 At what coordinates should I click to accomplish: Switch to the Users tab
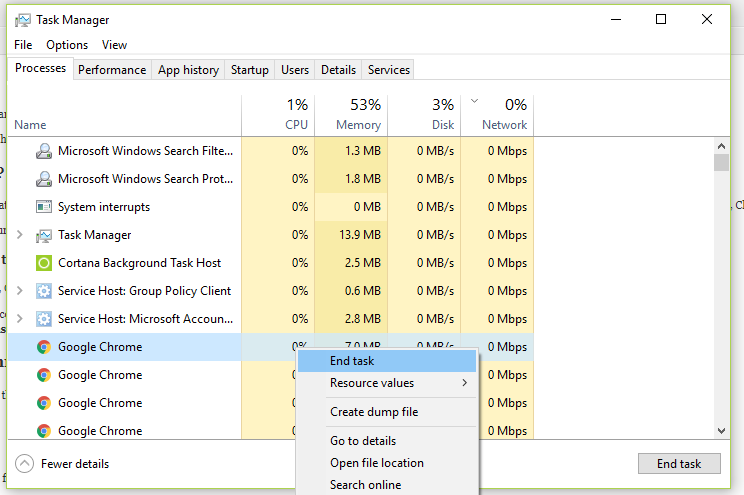coord(295,70)
